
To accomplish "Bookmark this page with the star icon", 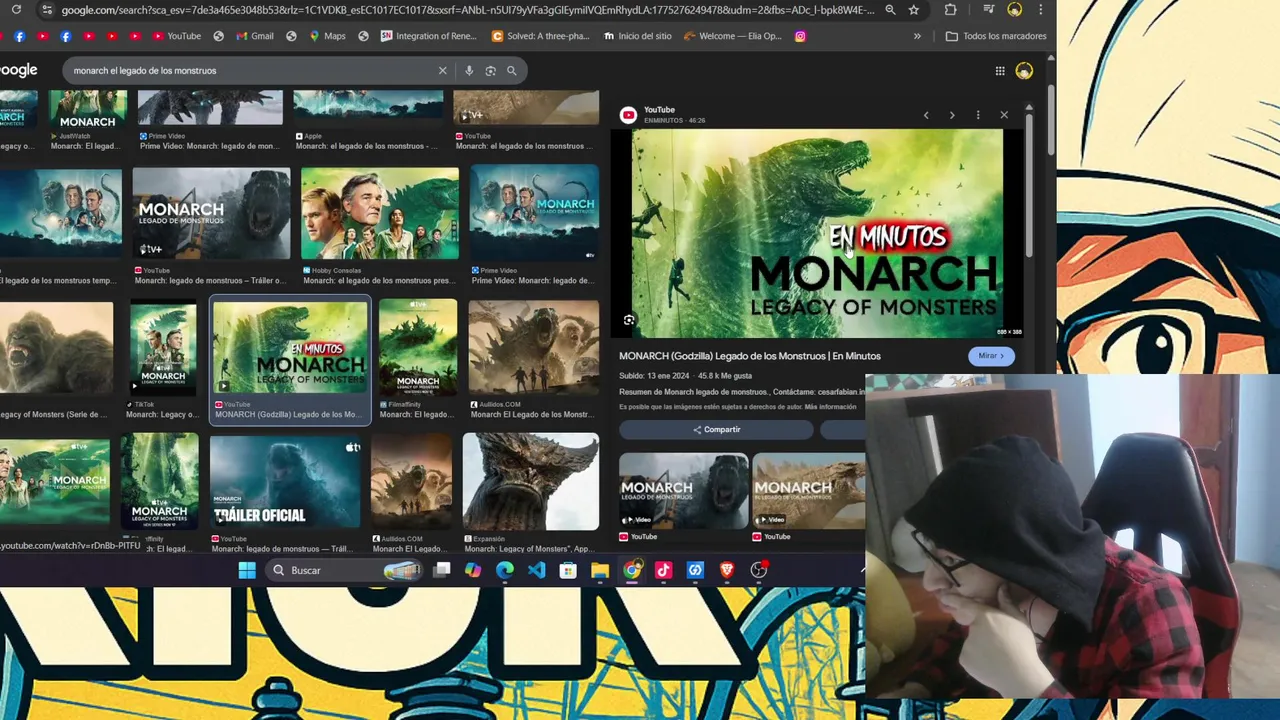I will [x=914, y=10].
